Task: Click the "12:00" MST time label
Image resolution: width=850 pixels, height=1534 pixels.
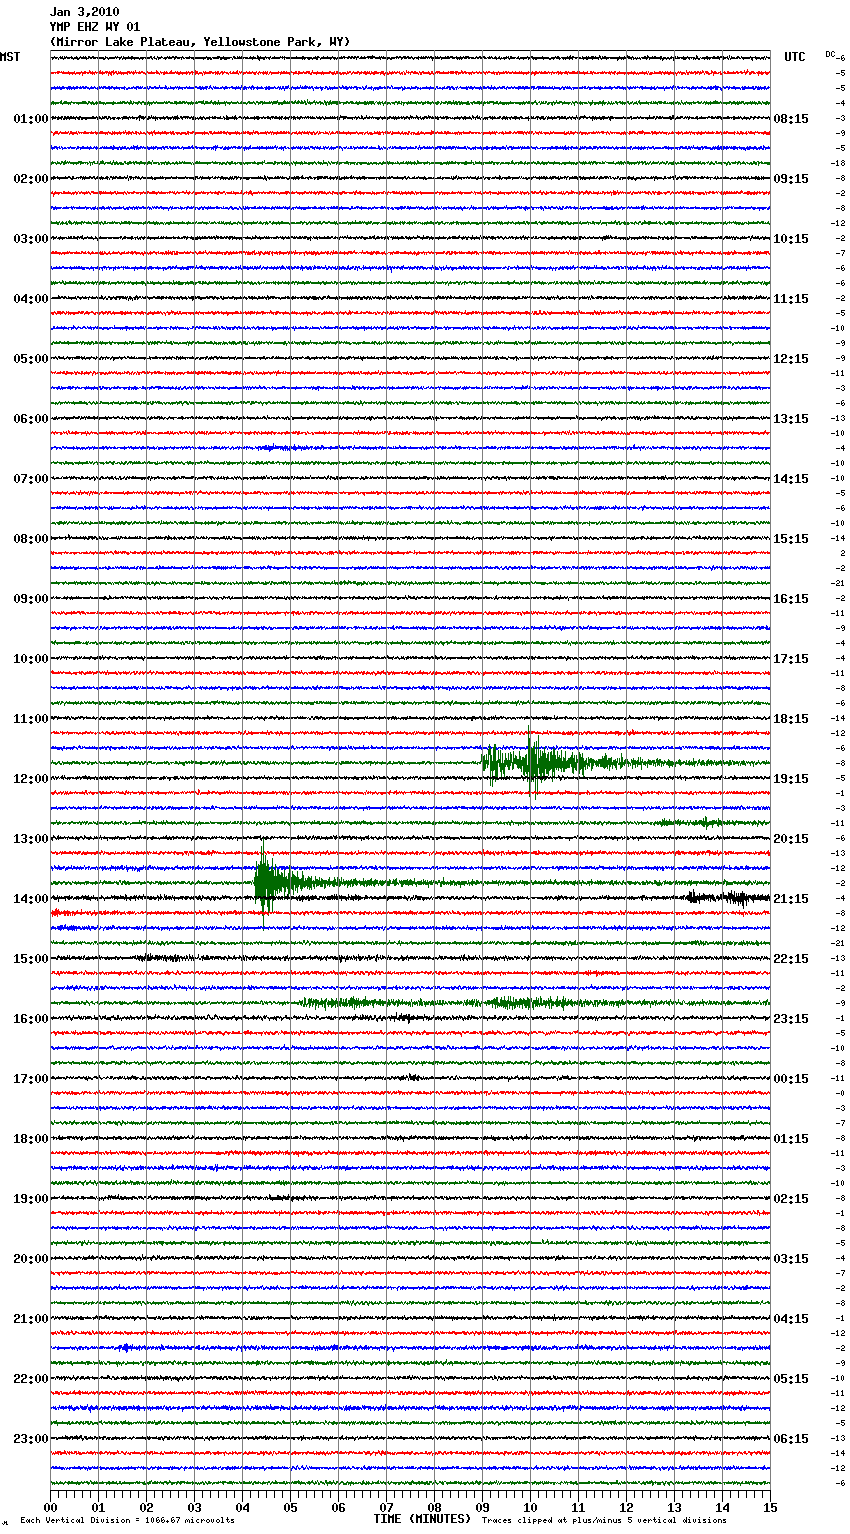Action: 31,779
